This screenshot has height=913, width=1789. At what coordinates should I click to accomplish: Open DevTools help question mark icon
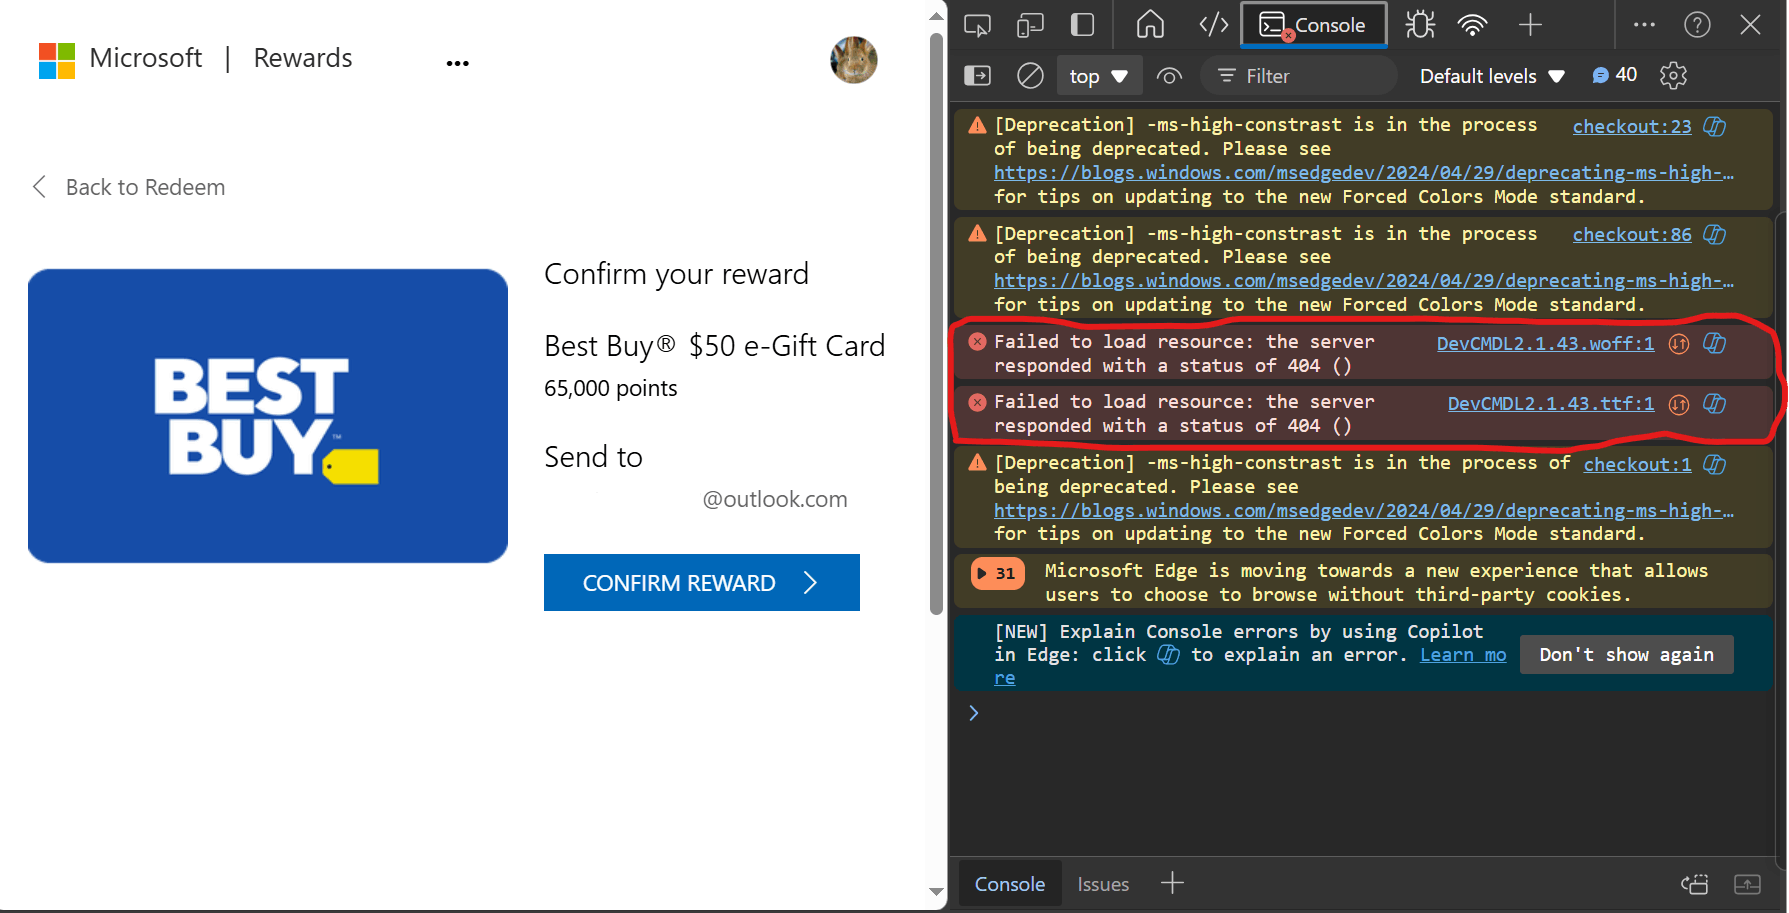1697,25
